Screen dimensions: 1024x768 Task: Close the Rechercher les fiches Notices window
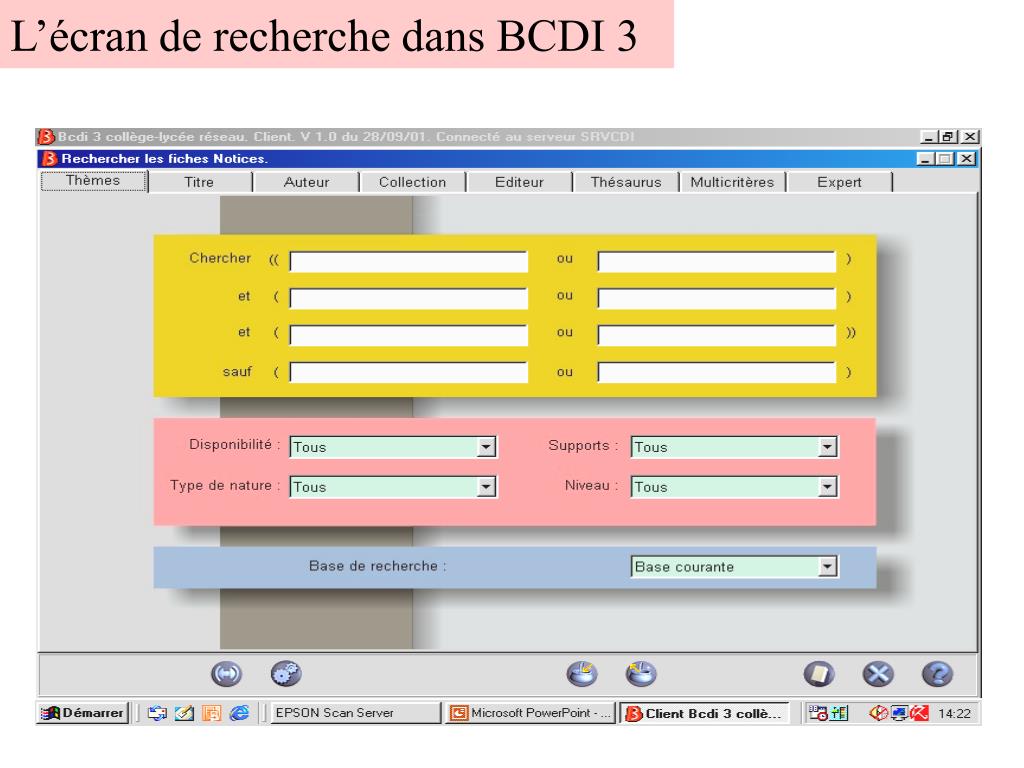click(966, 159)
